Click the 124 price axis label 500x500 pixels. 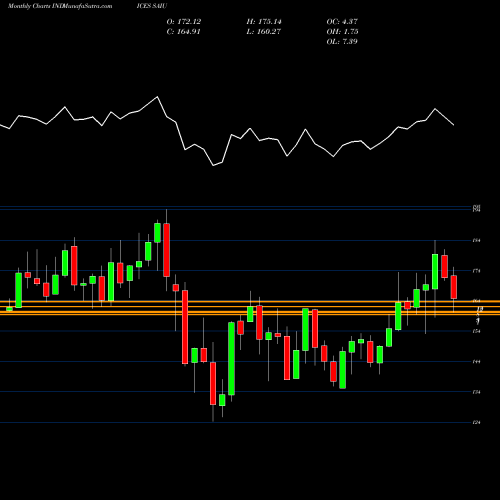click(477, 423)
